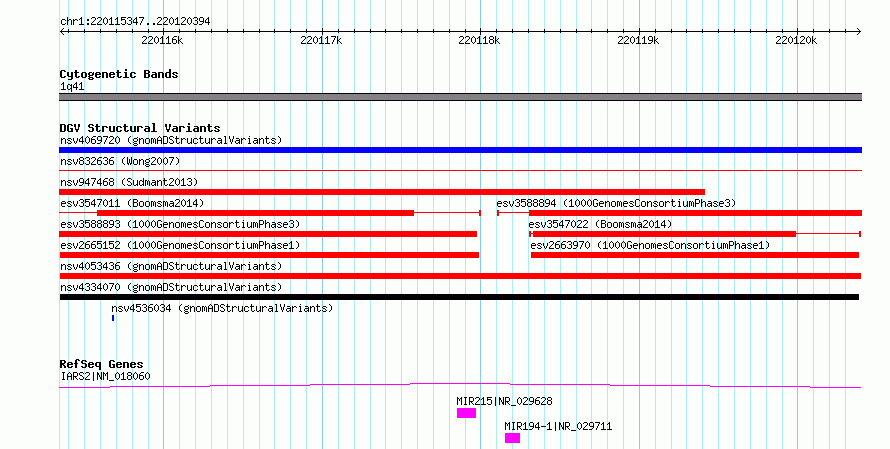The height and width of the screenshot is (449, 890).
Task: Click the 220118k ruler tick label
Action: [x=480, y=40]
